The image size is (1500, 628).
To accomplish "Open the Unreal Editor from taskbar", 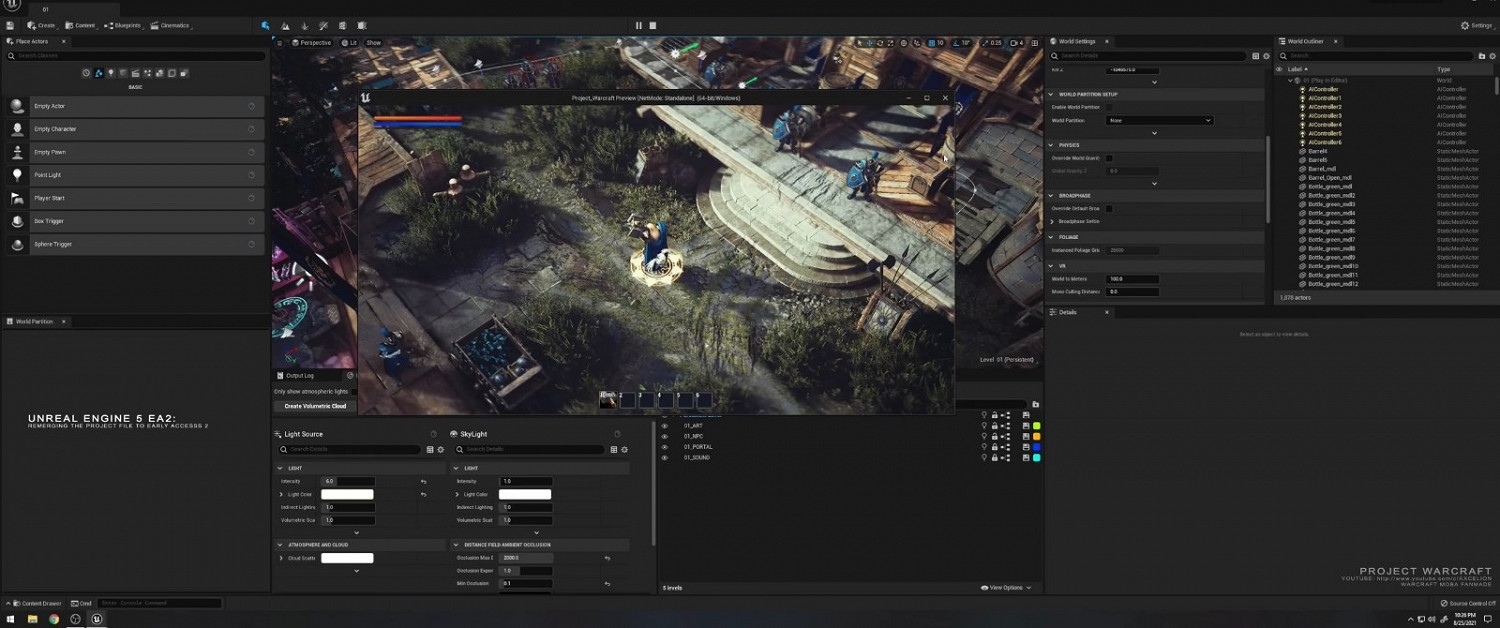I will click(x=97, y=619).
